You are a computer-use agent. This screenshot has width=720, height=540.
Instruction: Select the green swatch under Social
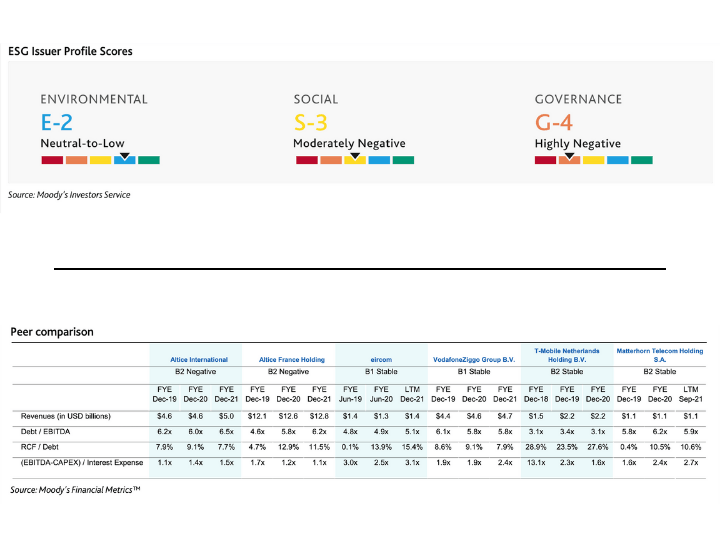click(402, 160)
